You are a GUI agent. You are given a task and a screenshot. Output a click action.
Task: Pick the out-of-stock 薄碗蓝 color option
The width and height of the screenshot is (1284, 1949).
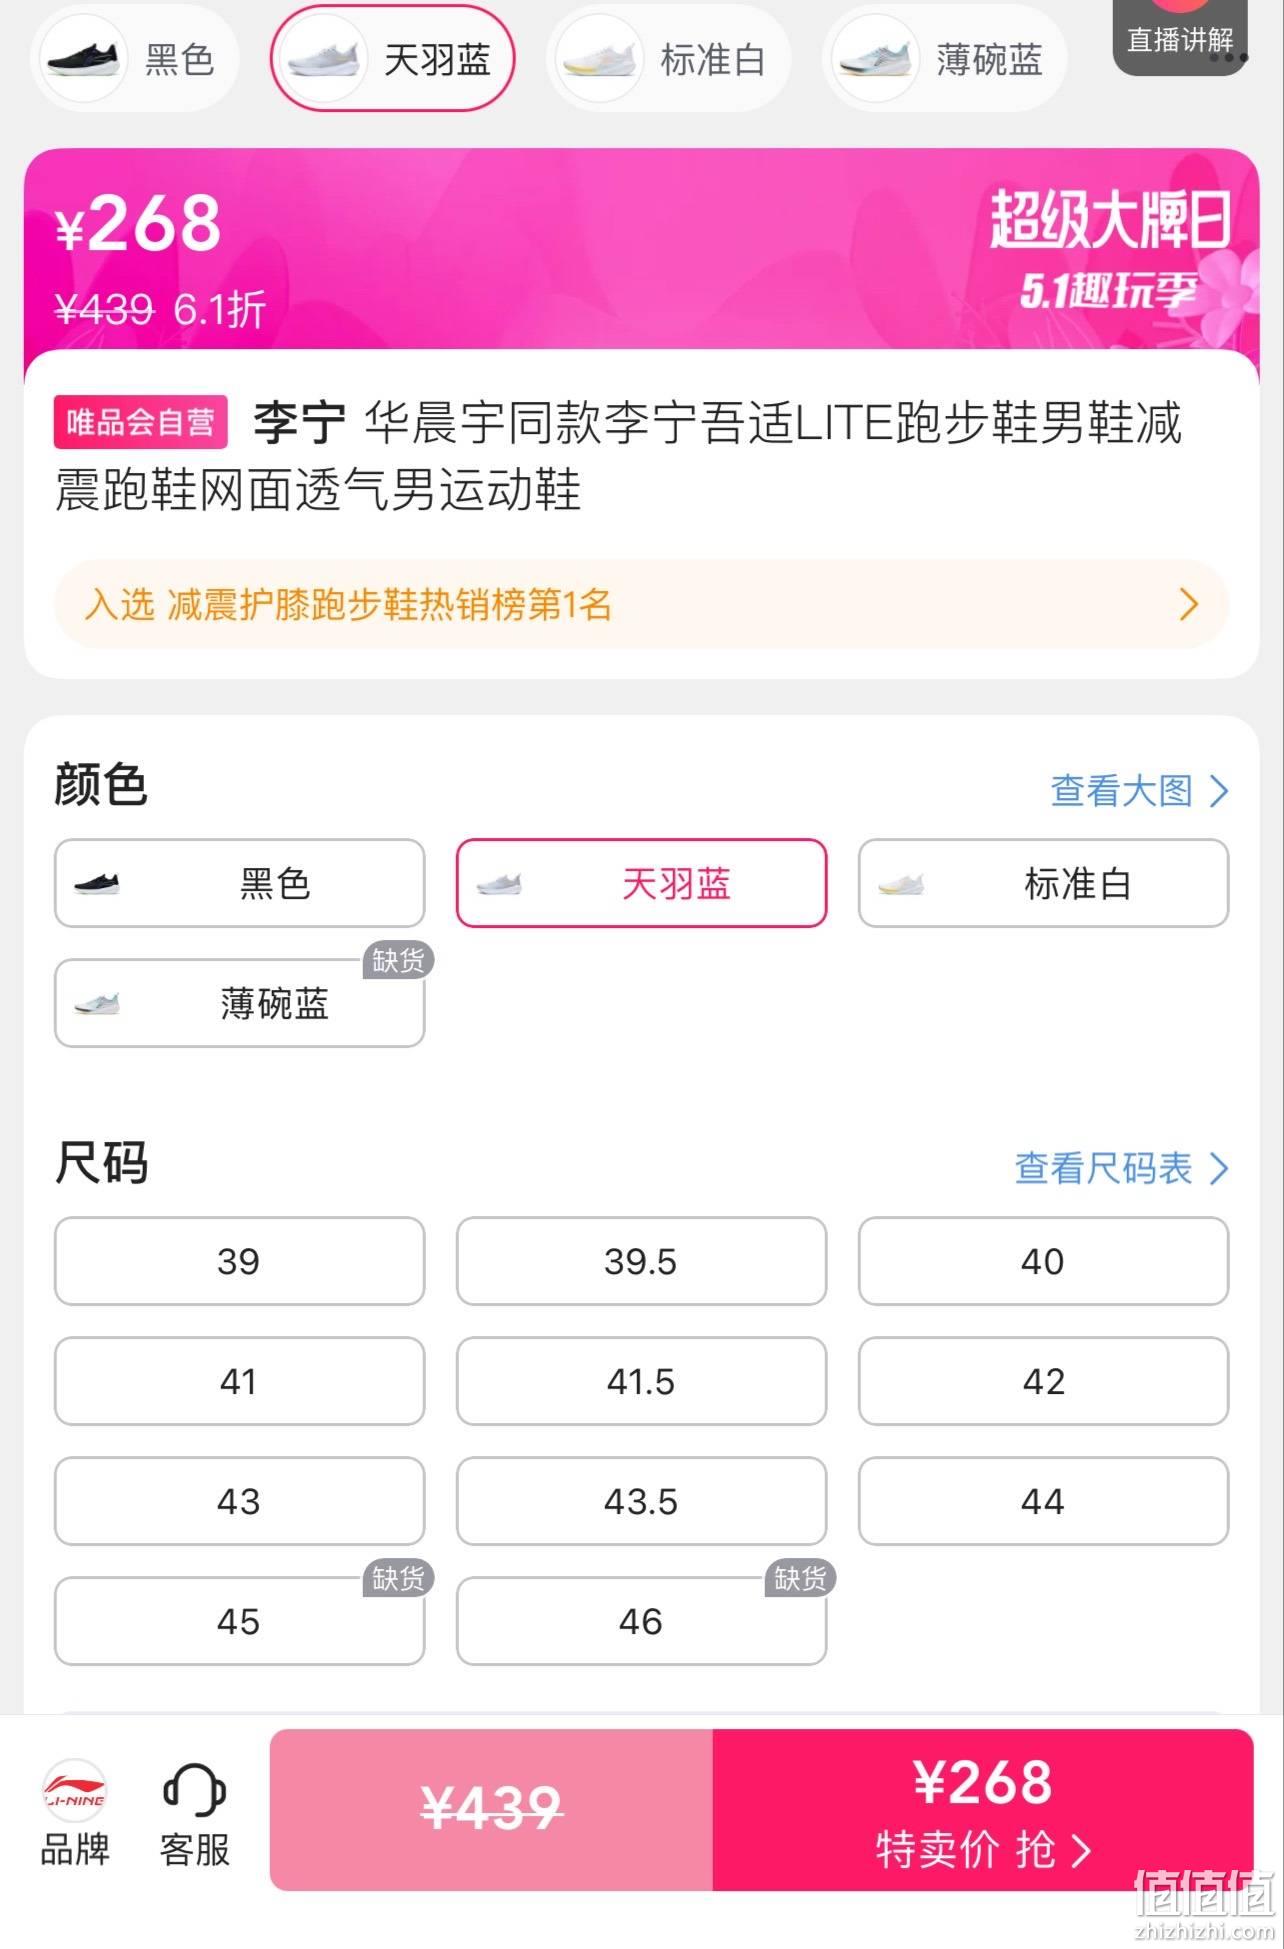[x=239, y=1003]
